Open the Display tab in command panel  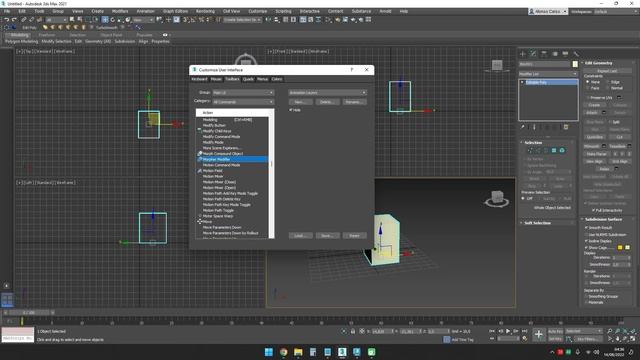[565, 53]
